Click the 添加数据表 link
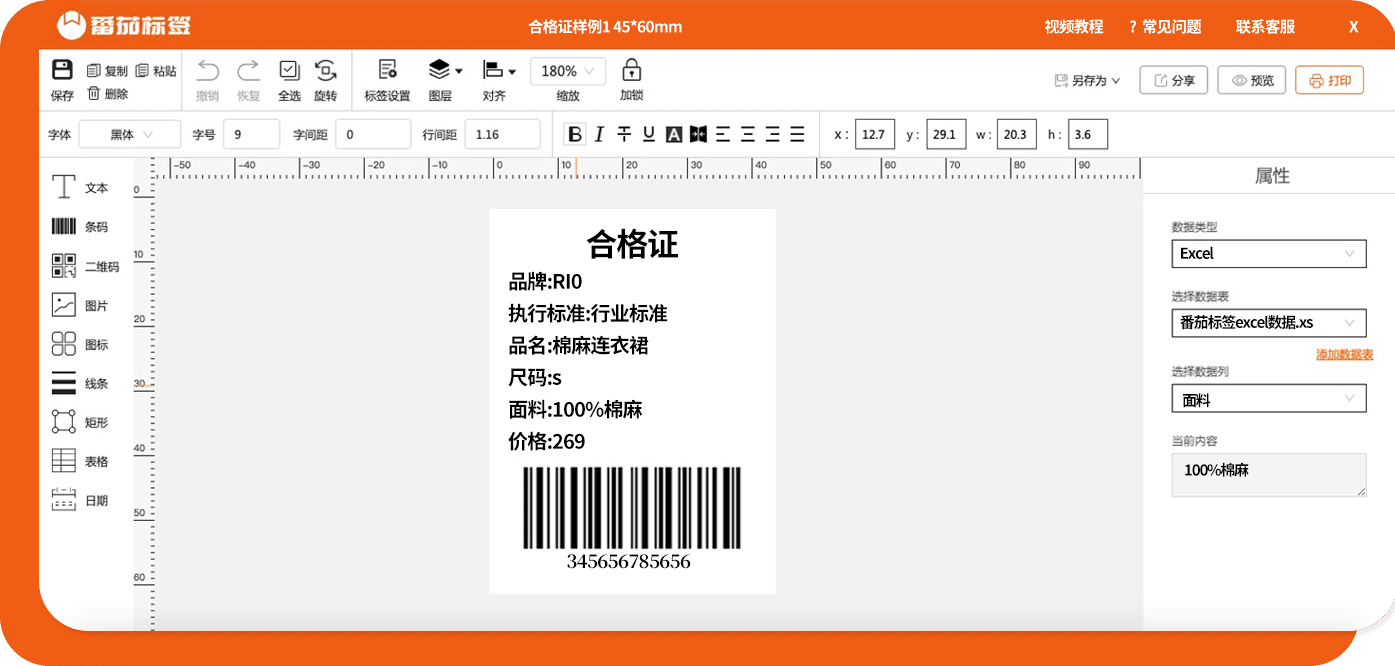The width and height of the screenshot is (1395, 666). point(1344,355)
